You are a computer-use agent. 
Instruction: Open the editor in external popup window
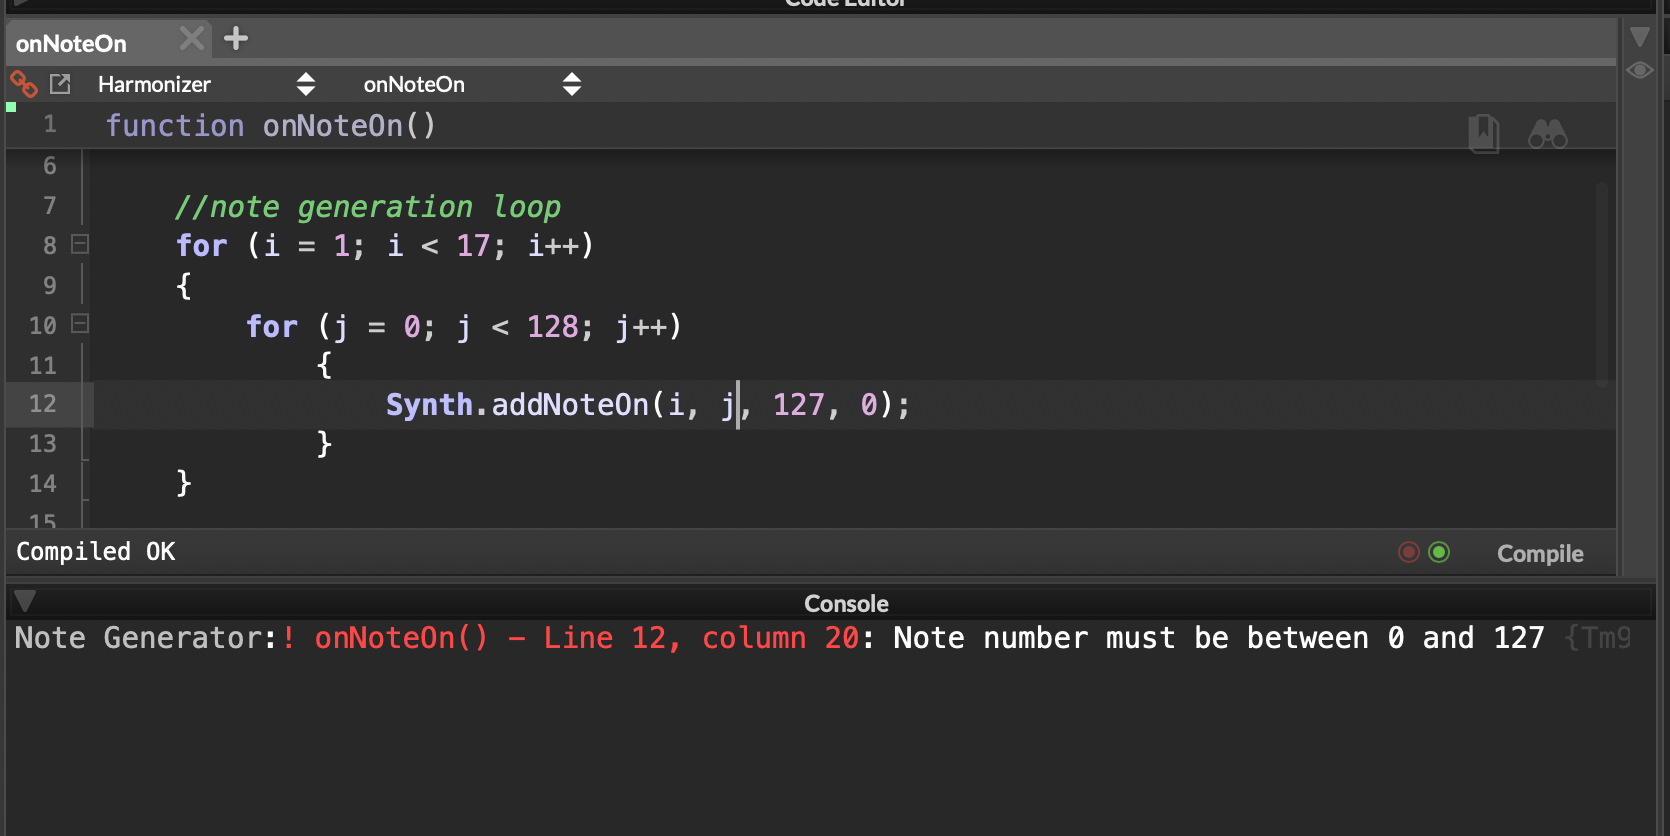tap(60, 84)
